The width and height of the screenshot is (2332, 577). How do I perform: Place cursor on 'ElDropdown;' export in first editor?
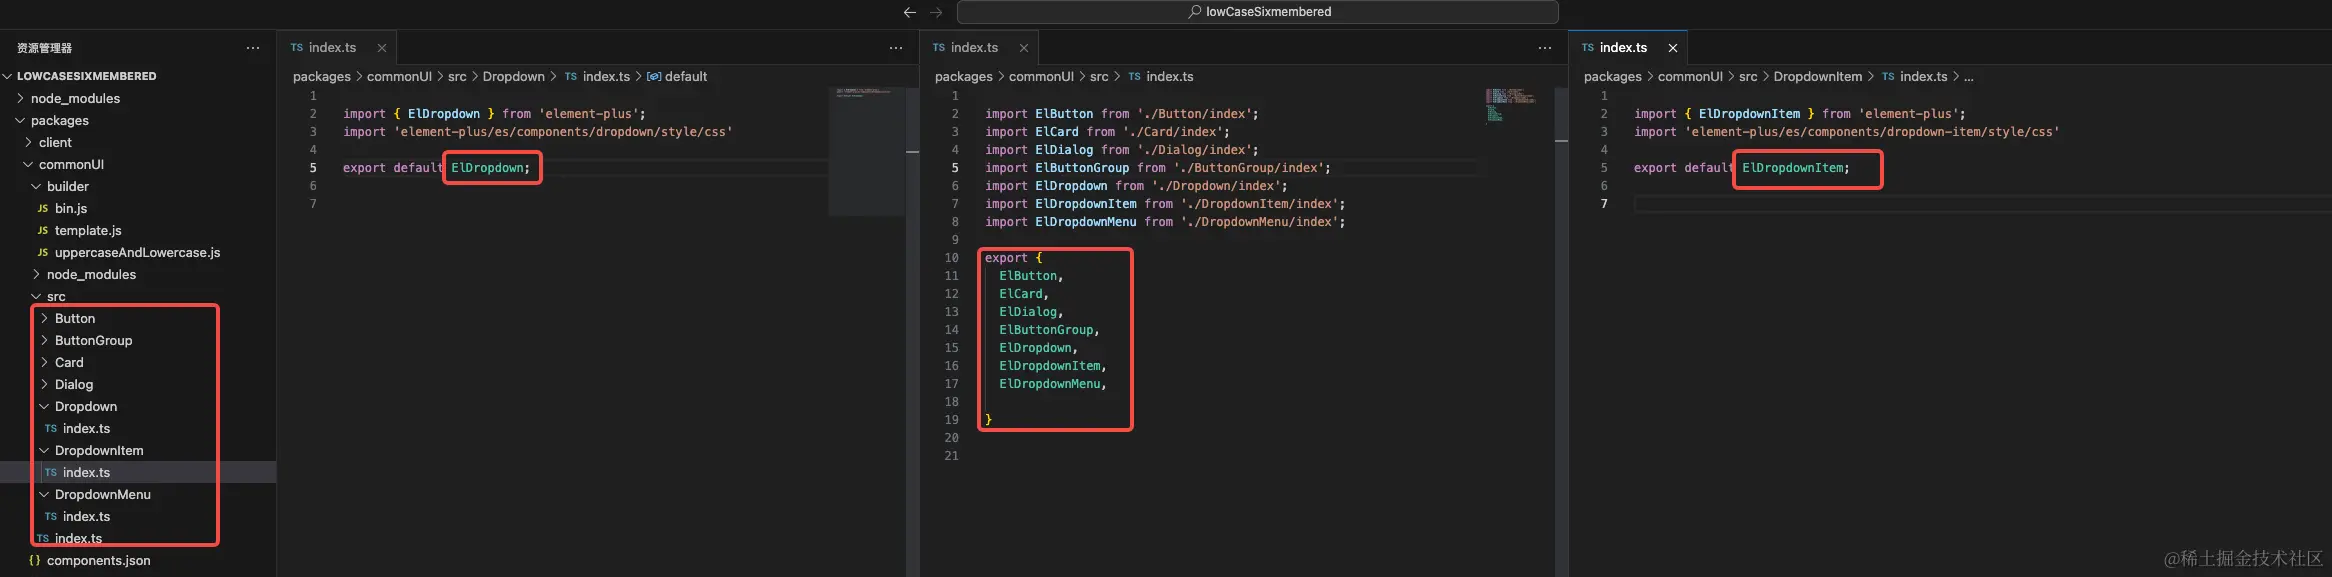pyautogui.click(x=490, y=168)
